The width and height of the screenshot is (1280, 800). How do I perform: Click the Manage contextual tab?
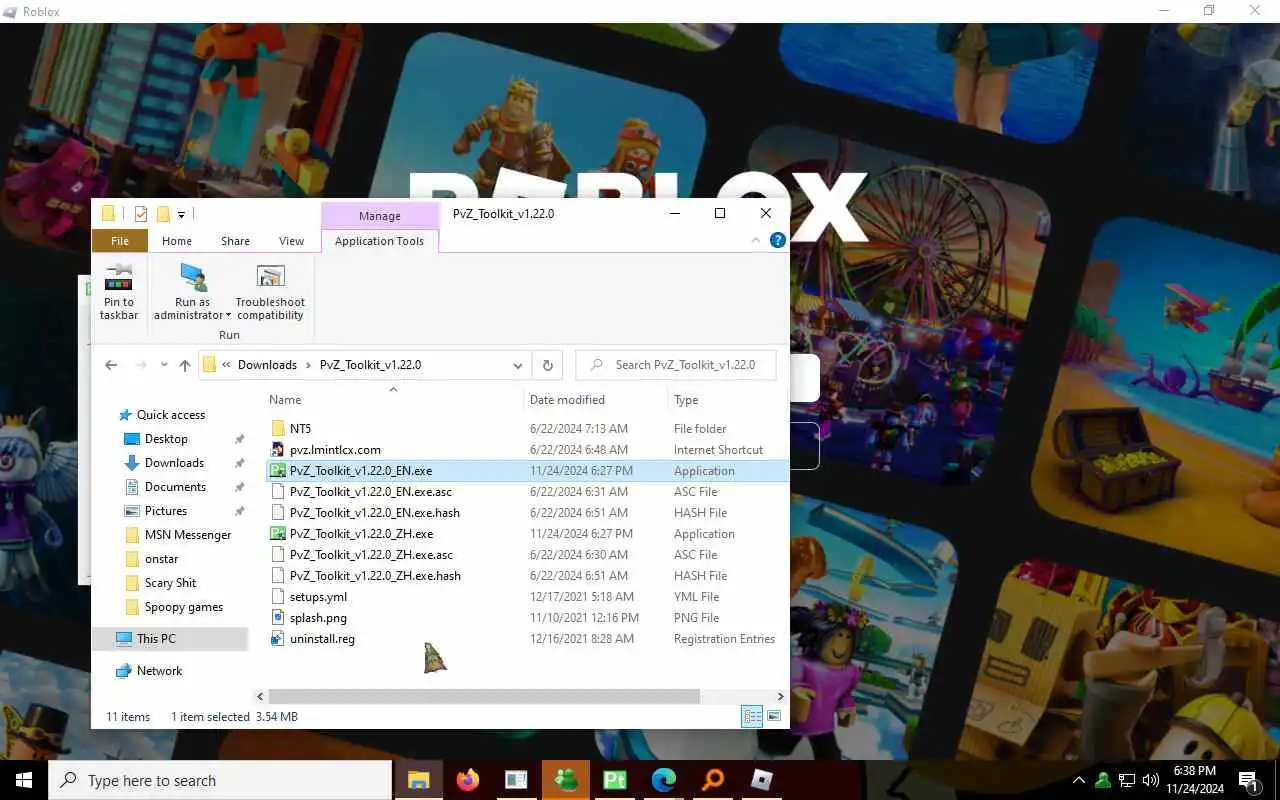[380, 216]
